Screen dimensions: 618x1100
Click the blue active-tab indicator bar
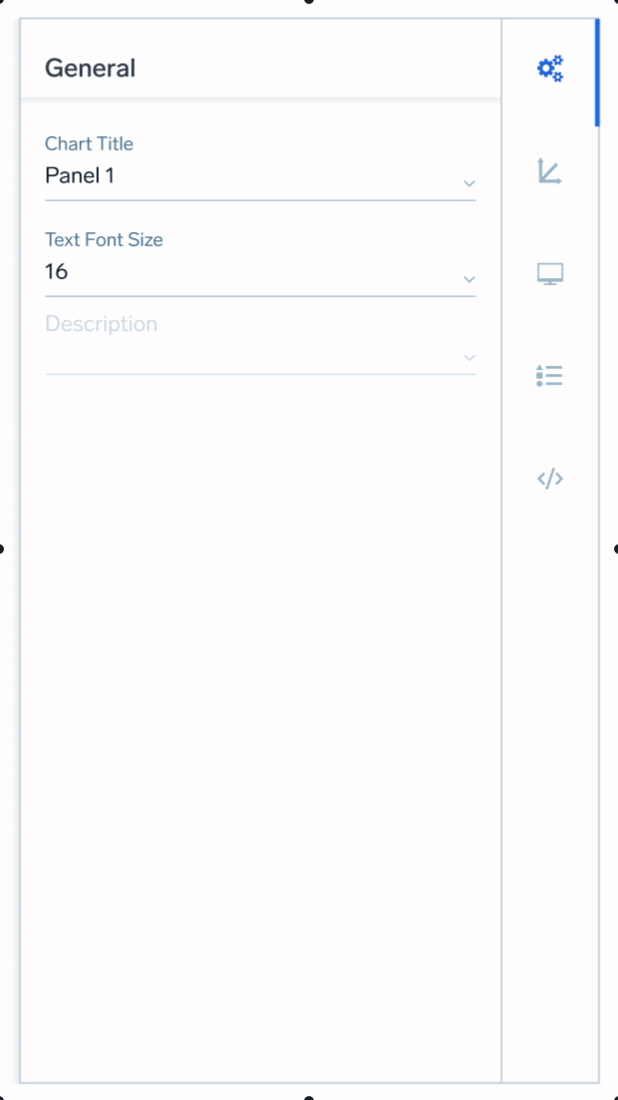click(x=597, y=72)
